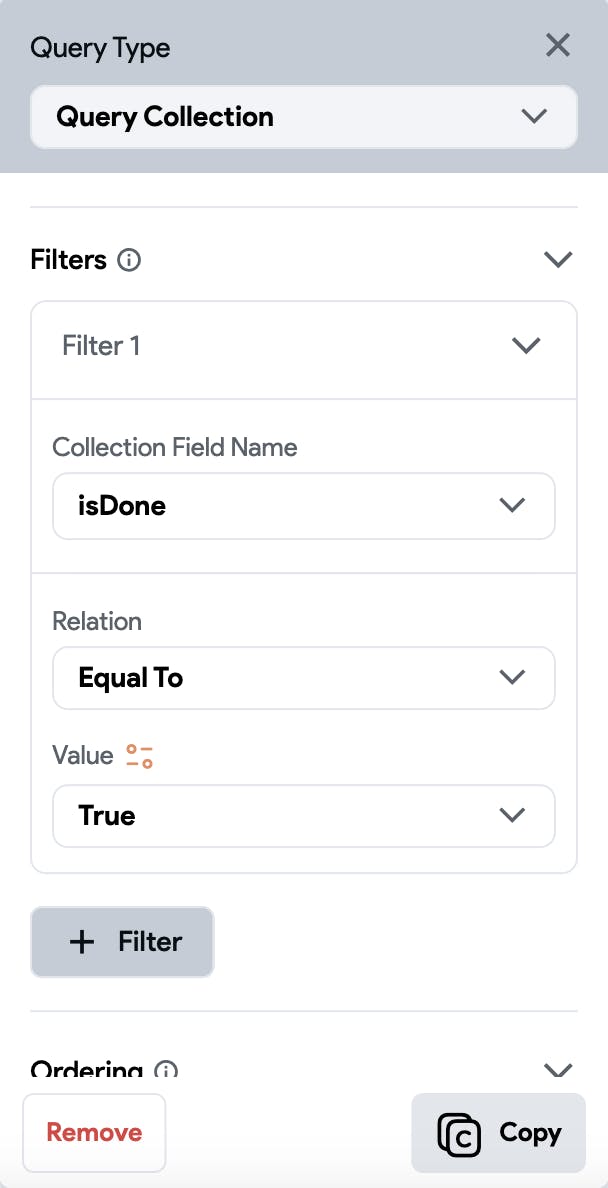Click the copy icon in Copy button
The height and width of the screenshot is (1188, 608).
pyautogui.click(x=459, y=1133)
